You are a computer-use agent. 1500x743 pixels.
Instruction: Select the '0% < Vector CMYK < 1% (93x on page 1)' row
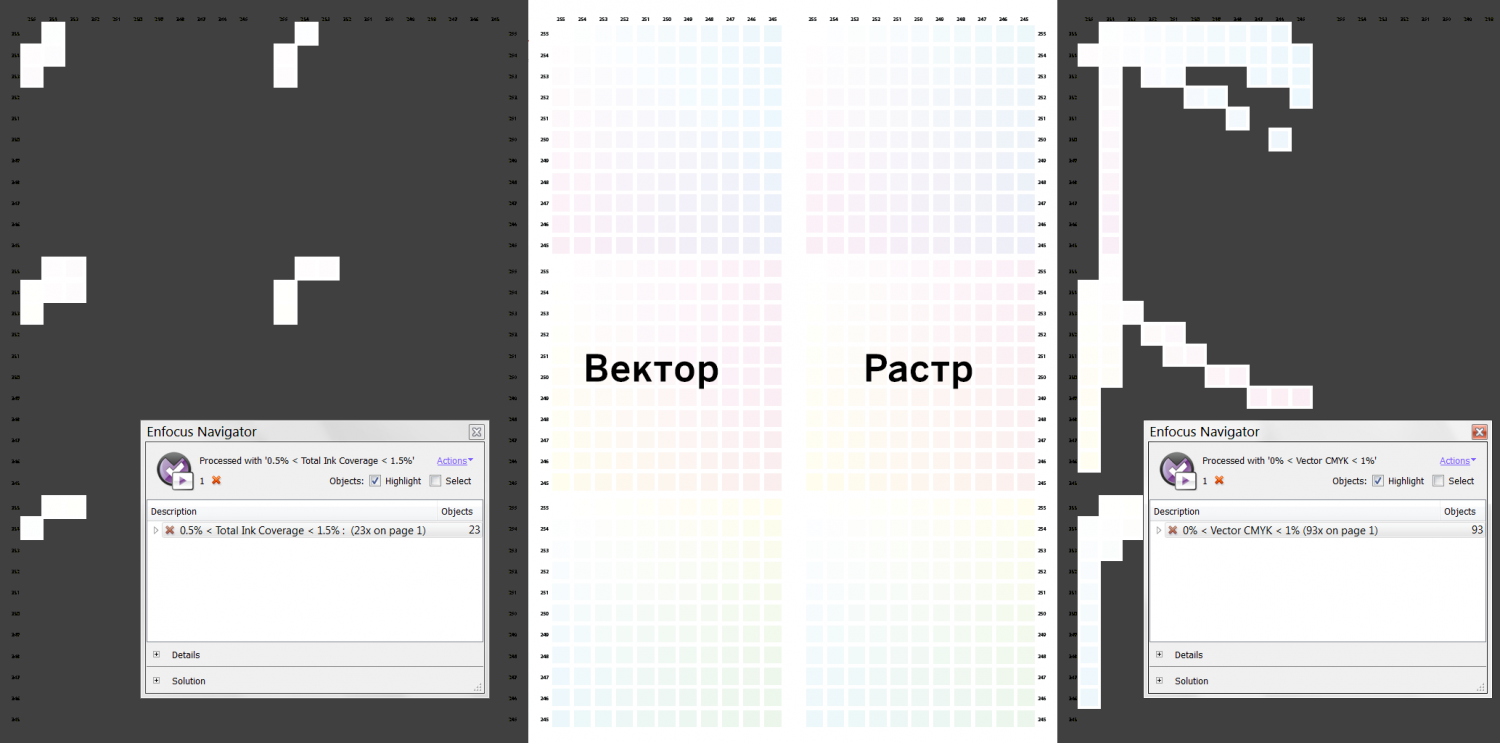(1317, 530)
